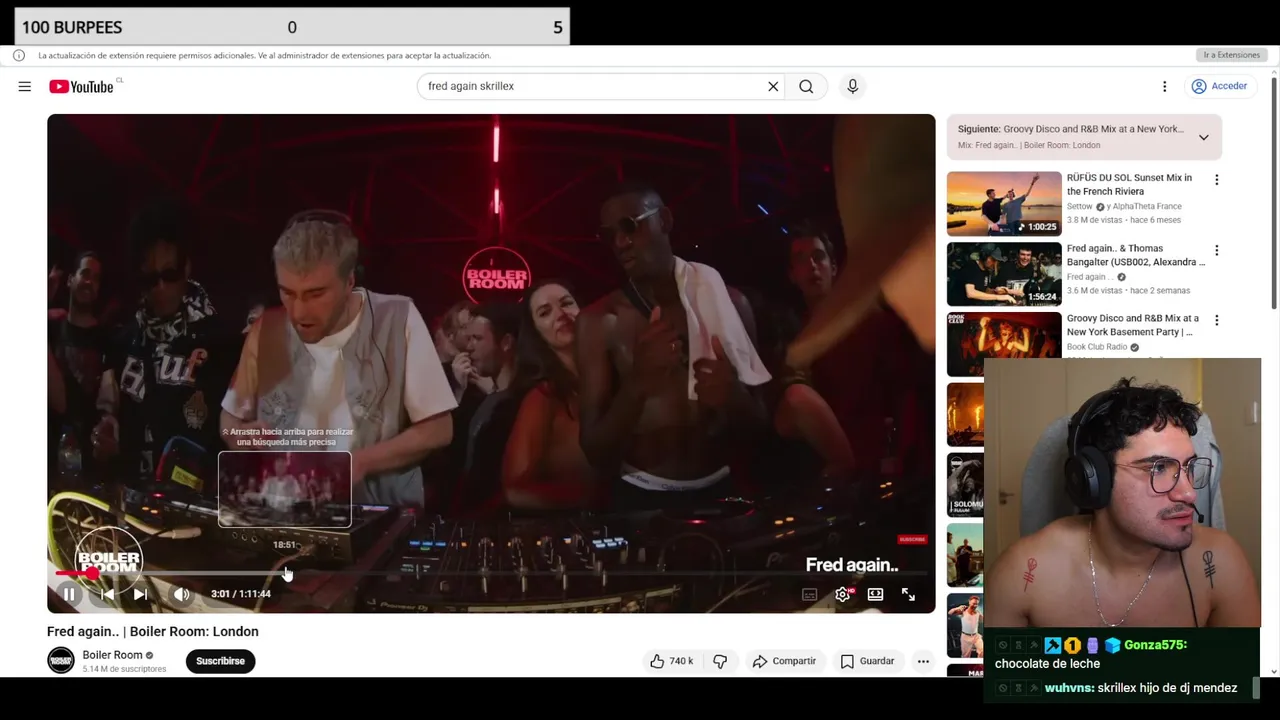Click the Boiler Room watermark on the video

pyautogui.click(x=108, y=560)
